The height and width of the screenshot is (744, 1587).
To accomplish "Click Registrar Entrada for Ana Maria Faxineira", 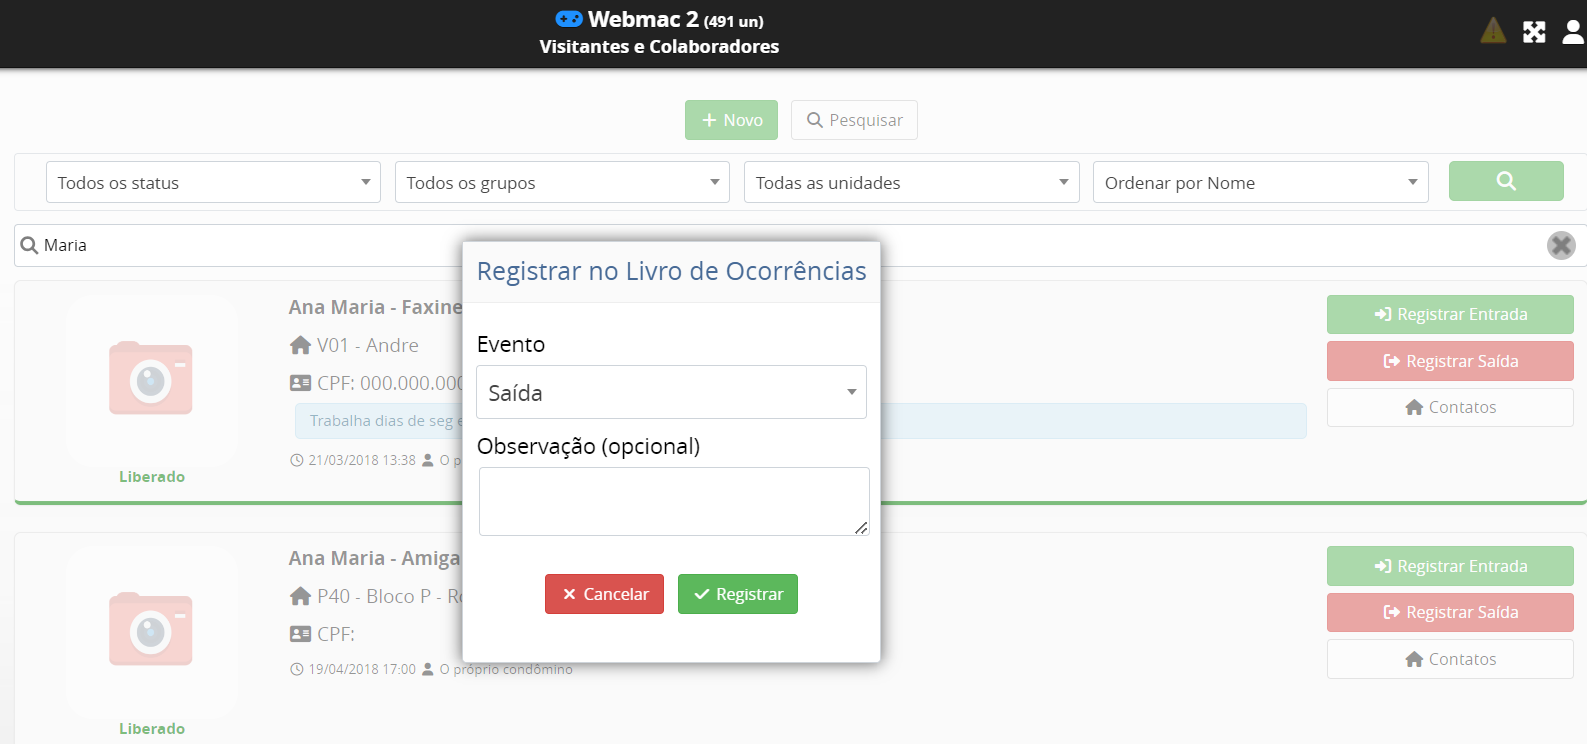I will click(x=1449, y=314).
